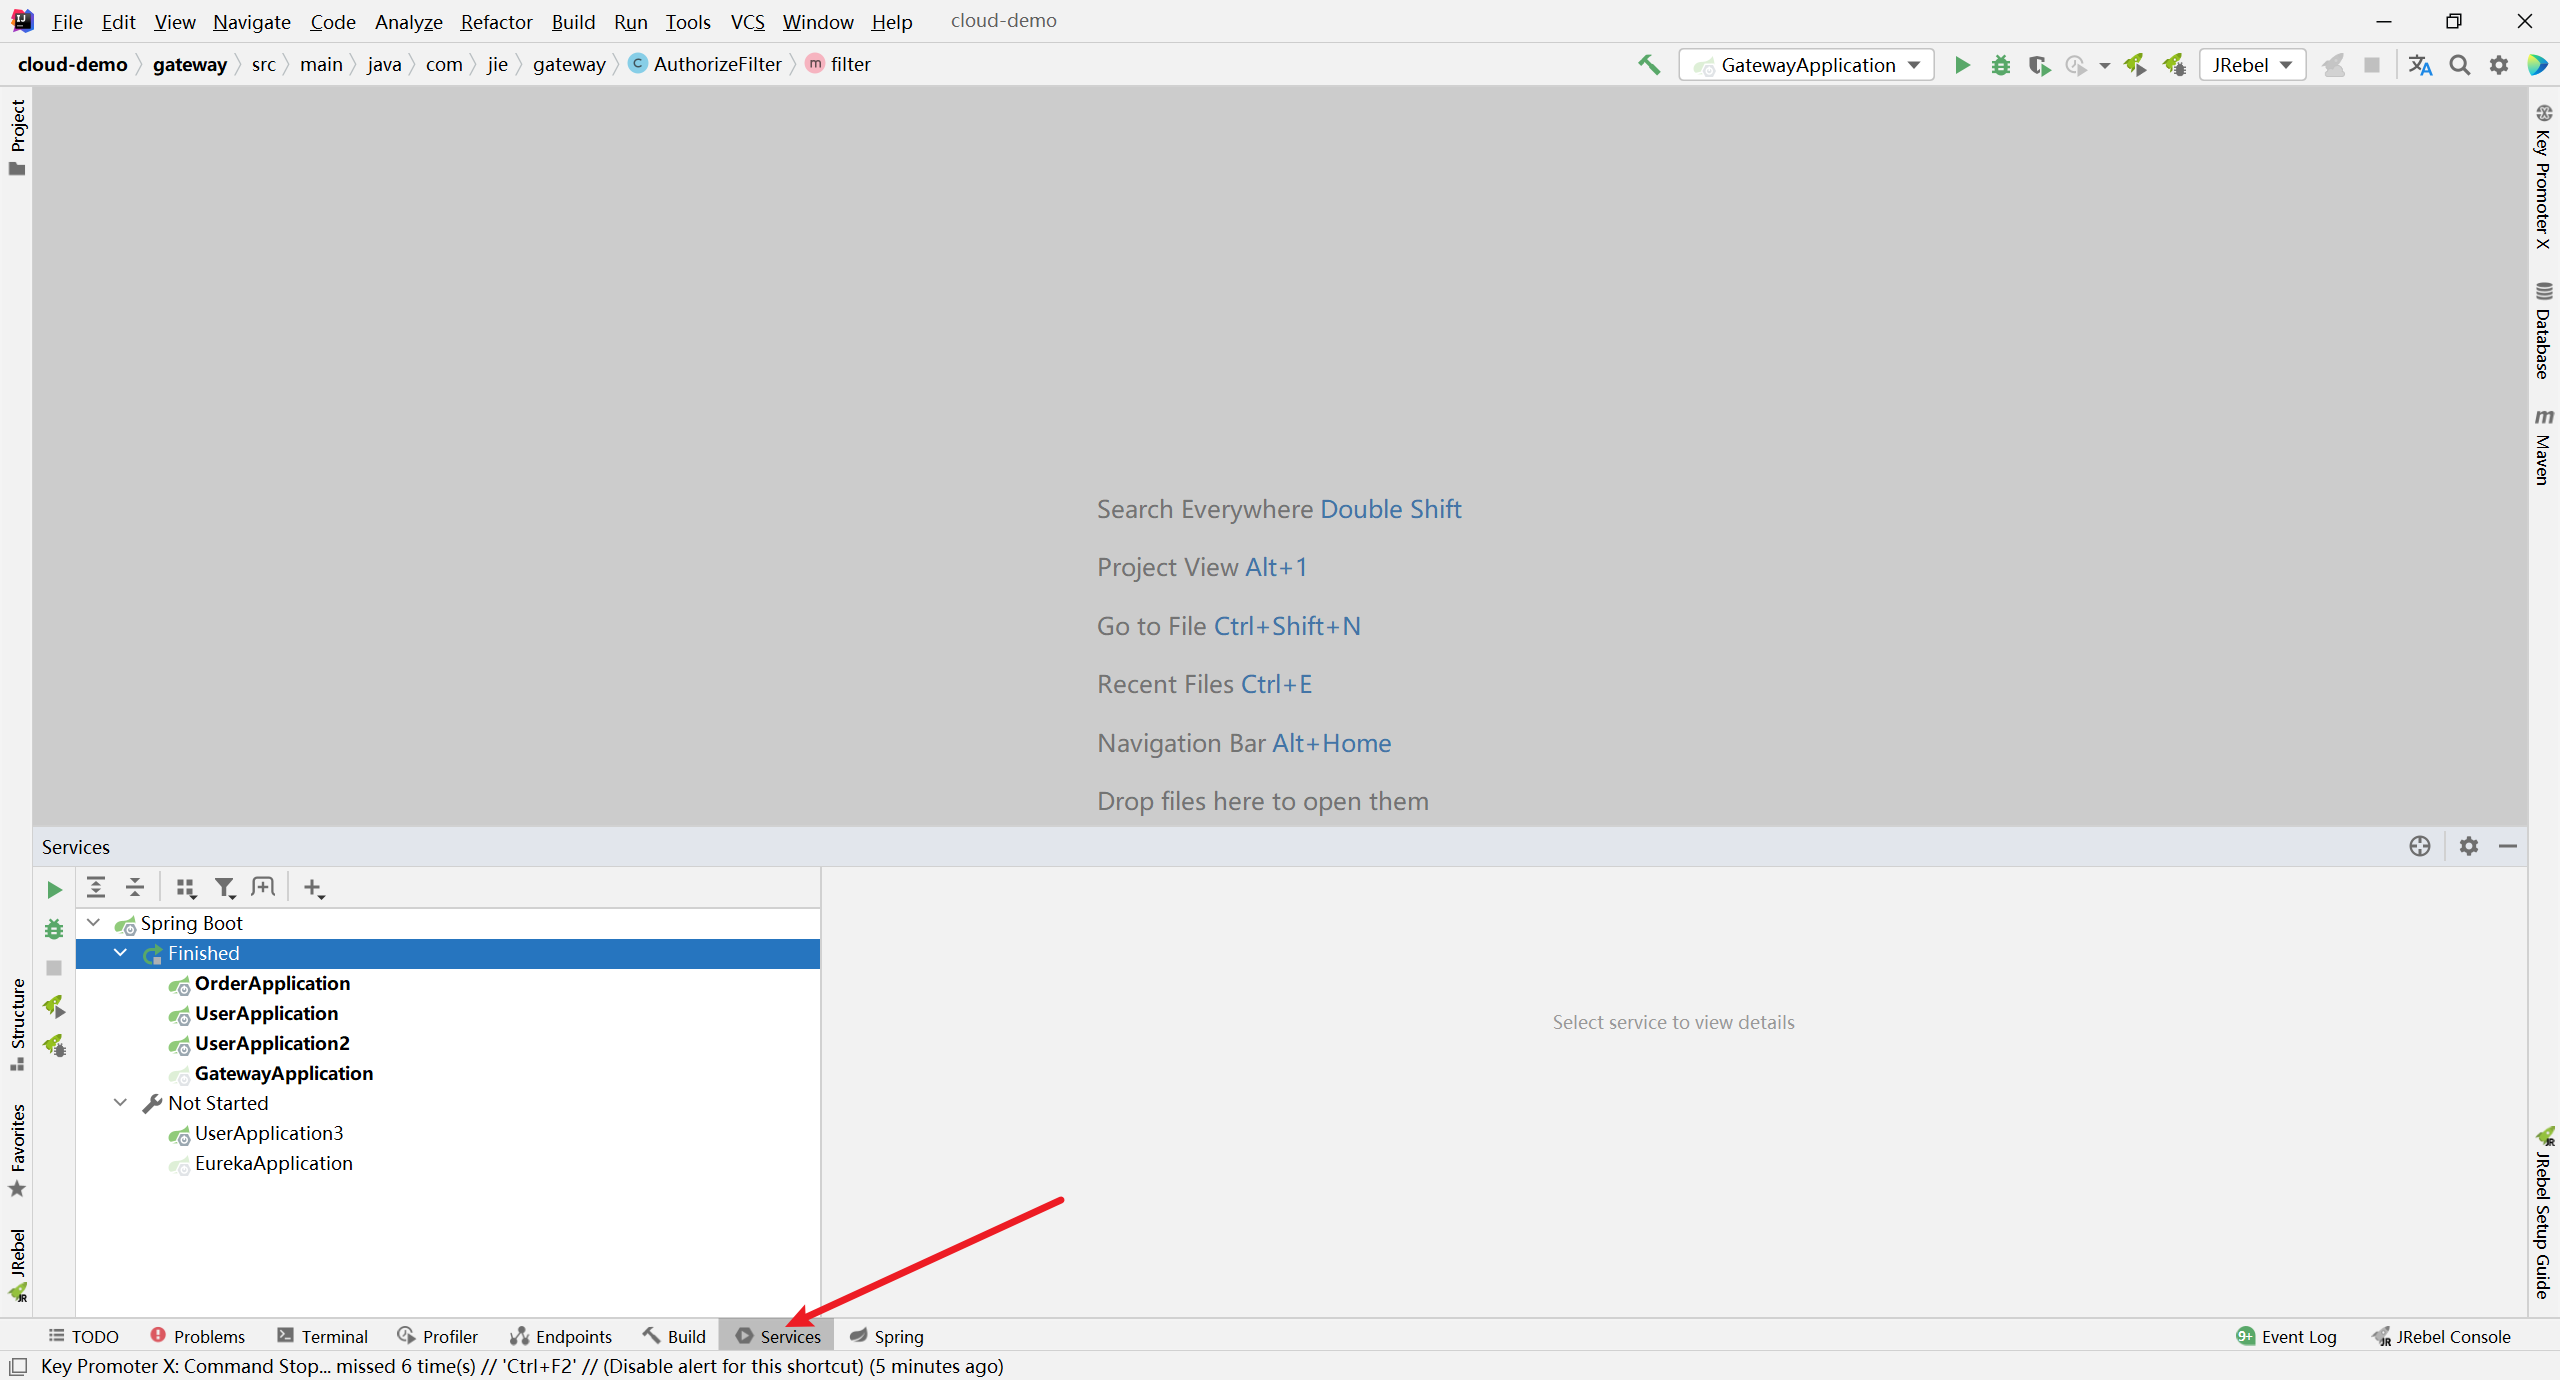The width and height of the screenshot is (2560, 1380).
Task: Open IDE settings gear in top toolbar
Action: click(x=2498, y=65)
